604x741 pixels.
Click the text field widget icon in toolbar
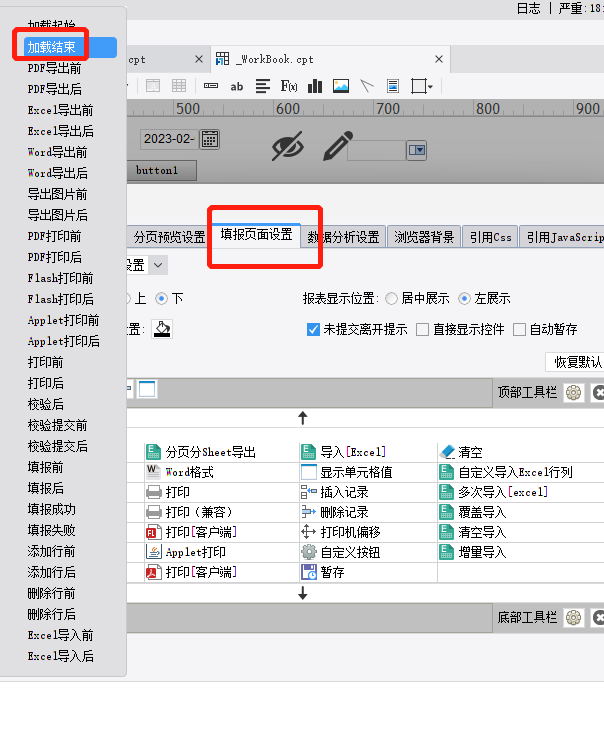point(211,86)
